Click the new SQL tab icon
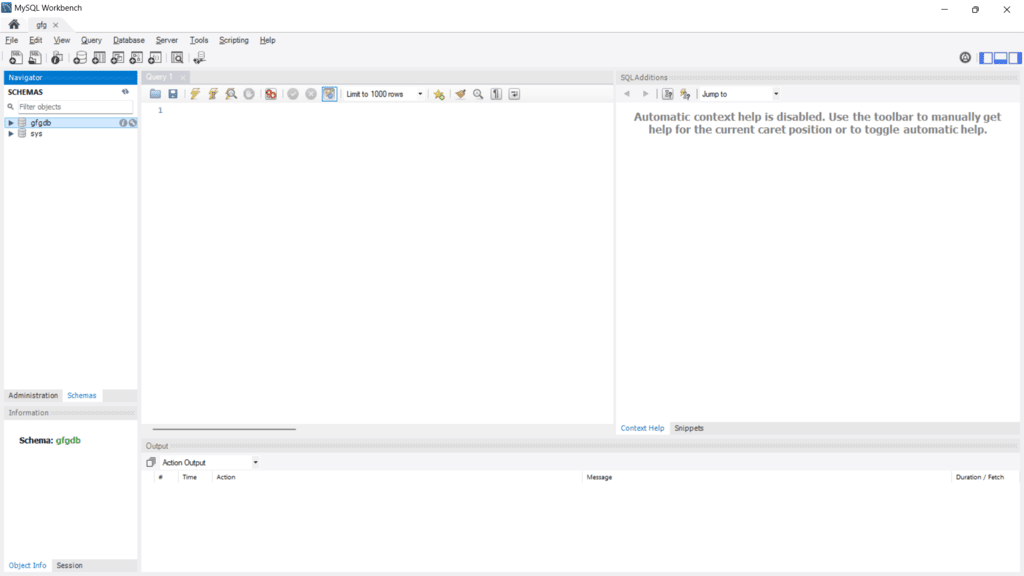The width and height of the screenshot is (1024, 576). (16, 58)
